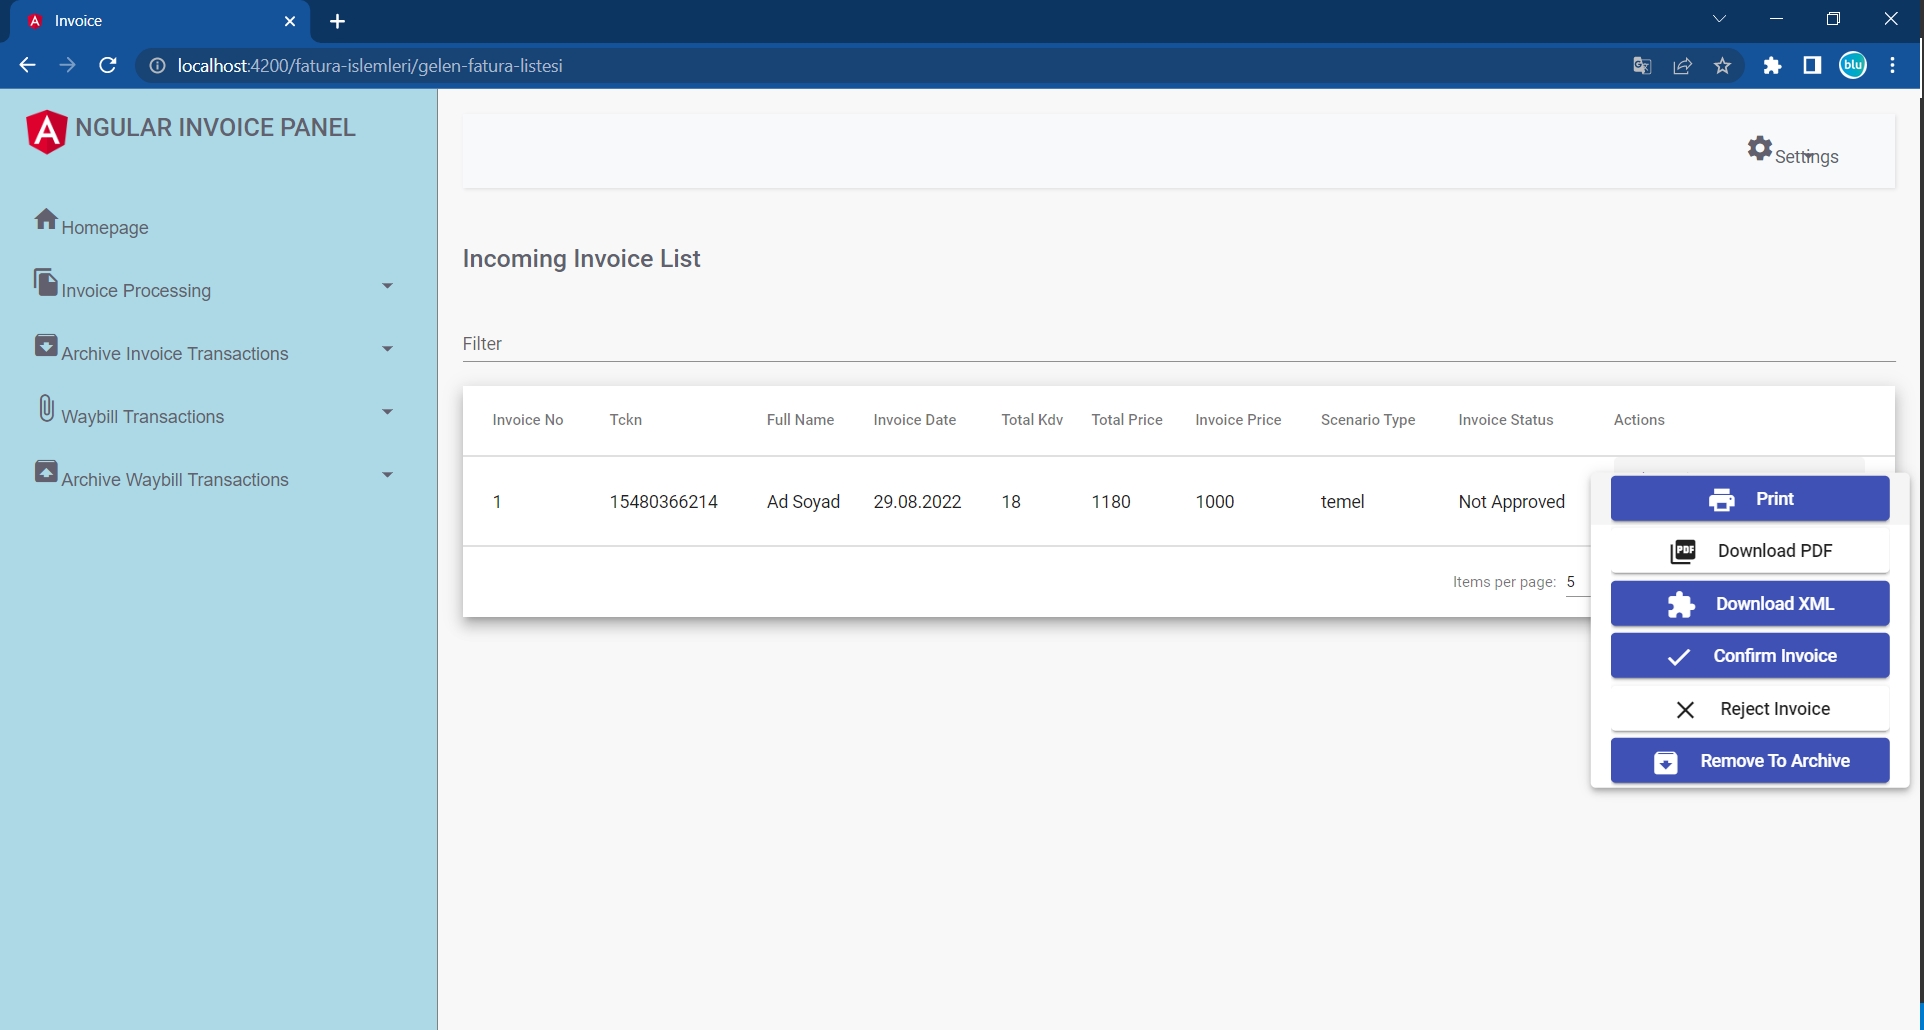Expand the Archive Waybill Transactions arrow
1924x1030 pixels.
(387, 475)
